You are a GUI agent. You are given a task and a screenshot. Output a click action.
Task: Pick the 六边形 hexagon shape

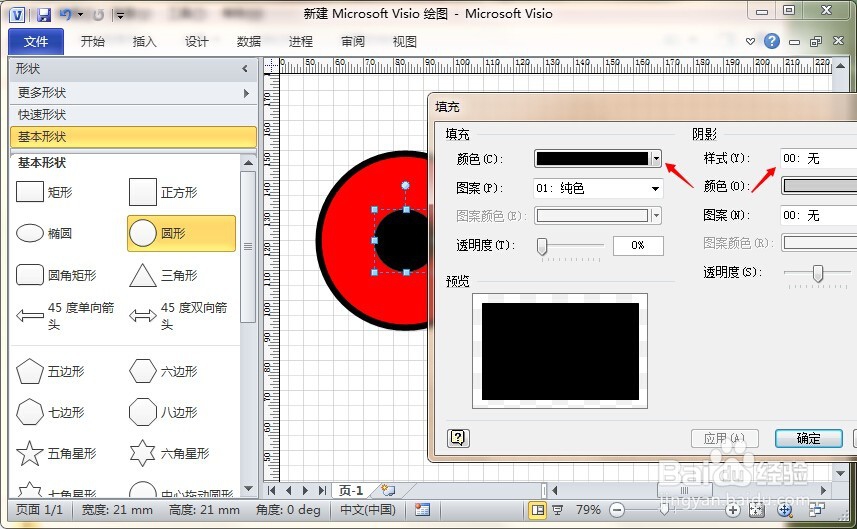(163, 372)
